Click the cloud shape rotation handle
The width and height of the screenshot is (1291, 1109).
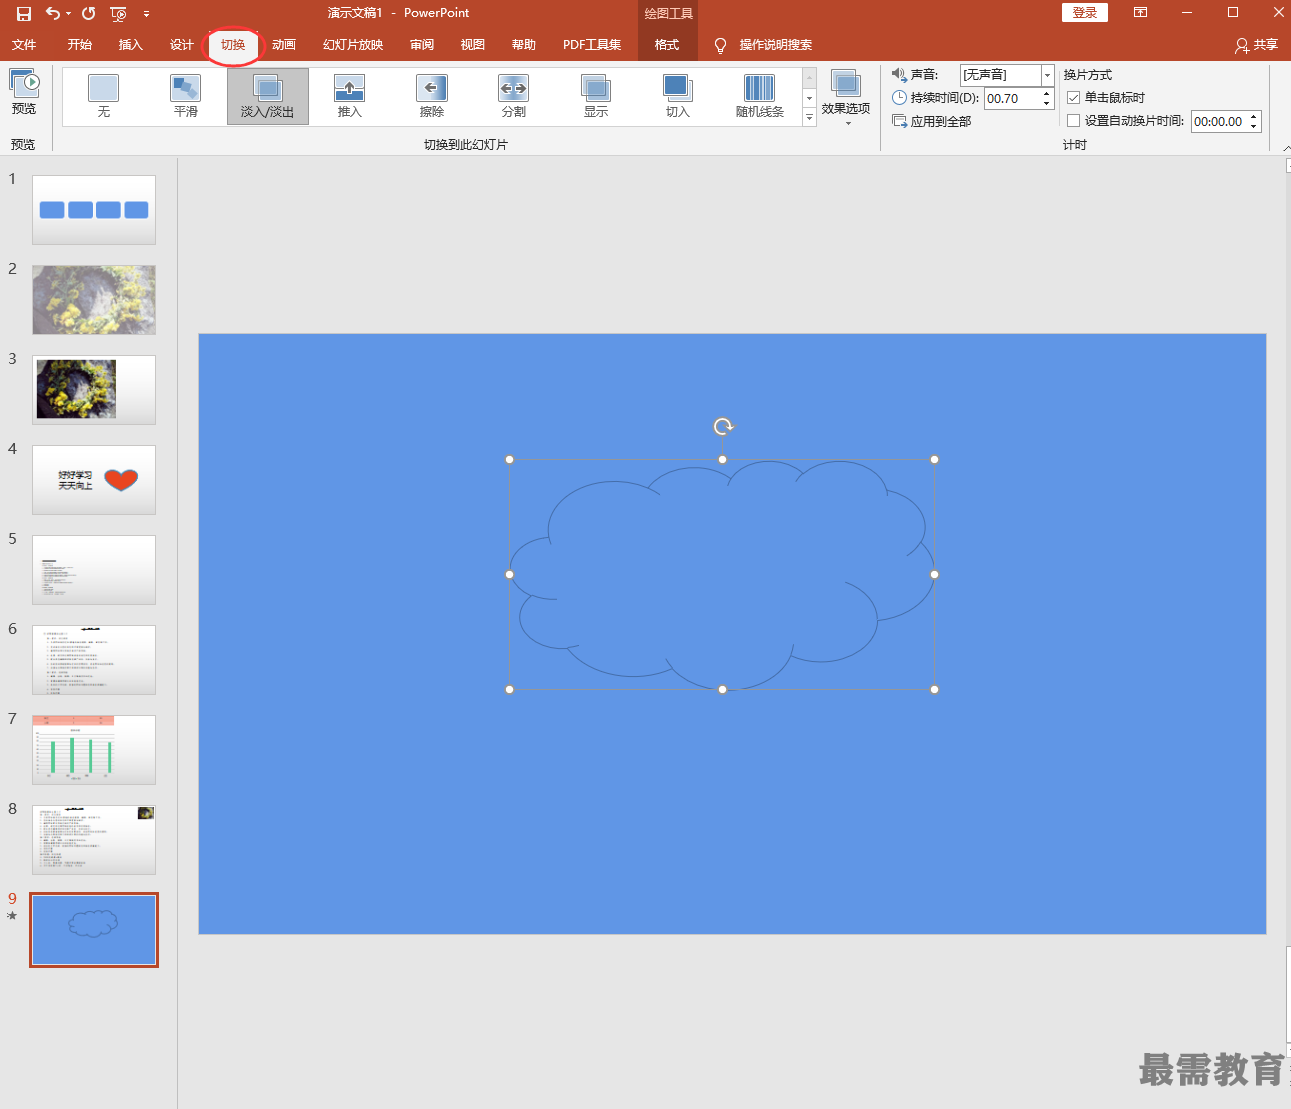coord(723,427)
